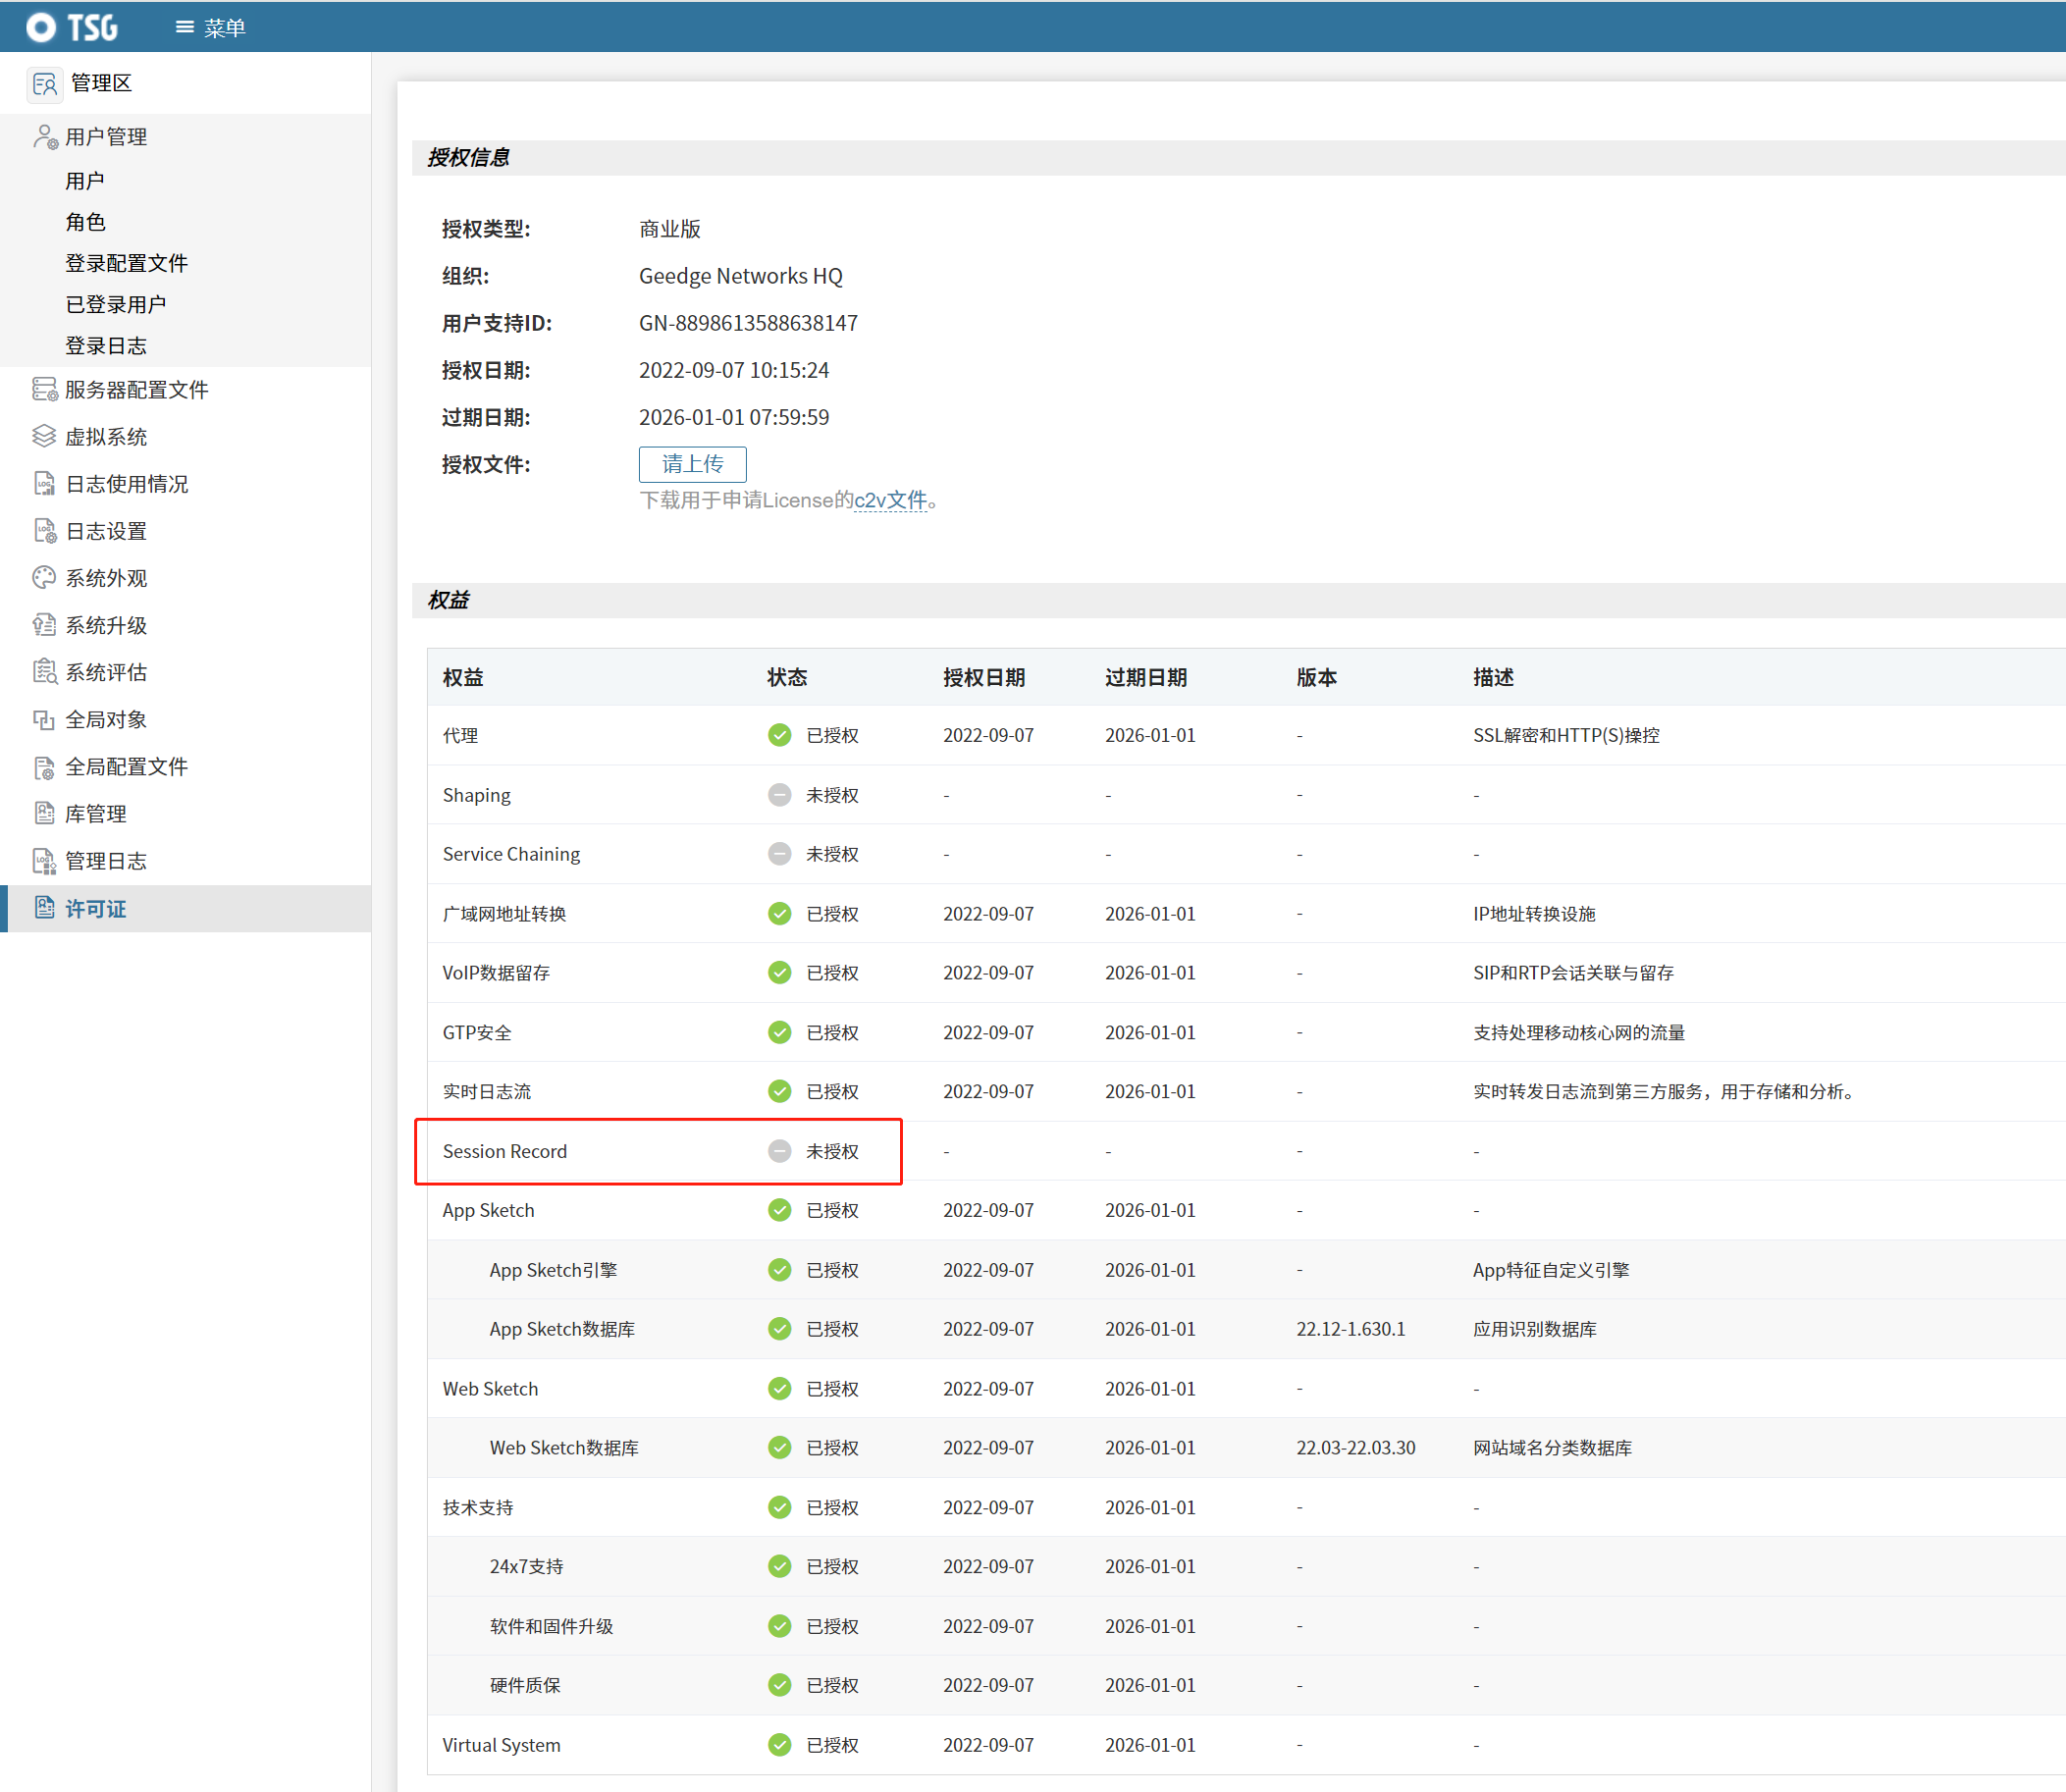
Task: Click the 虚拟系统 layers icon
Action: (x=44, y=437)
